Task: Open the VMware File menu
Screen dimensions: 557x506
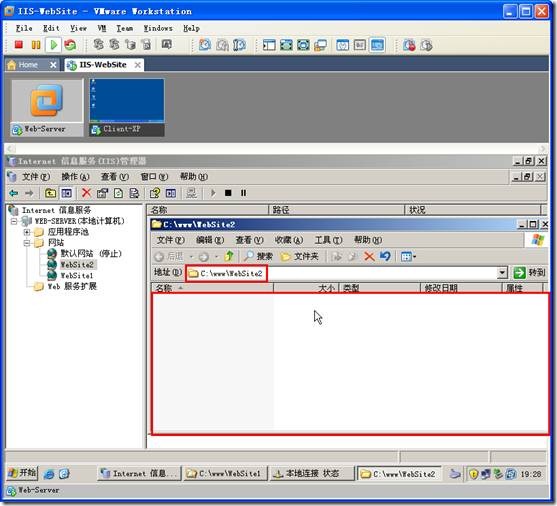Action: click(x=24, y=28)
